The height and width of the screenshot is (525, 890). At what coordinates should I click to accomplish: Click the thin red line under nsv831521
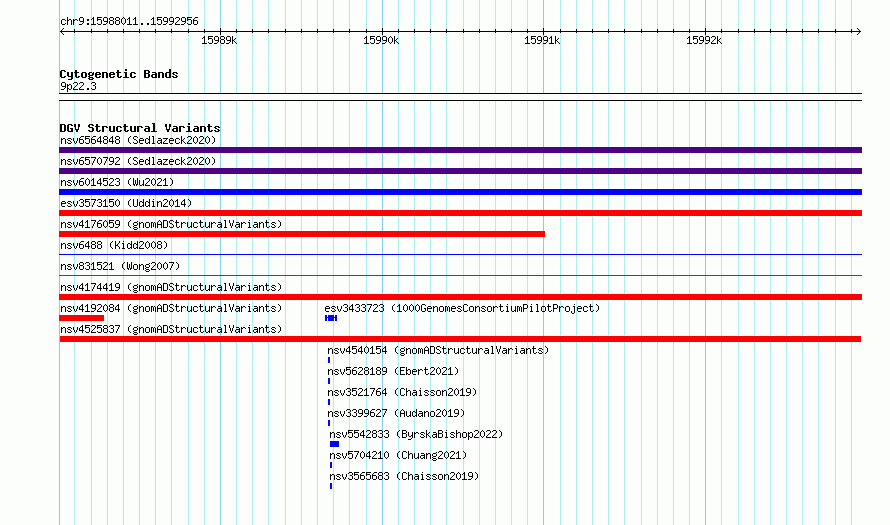[x=460, y=275]
